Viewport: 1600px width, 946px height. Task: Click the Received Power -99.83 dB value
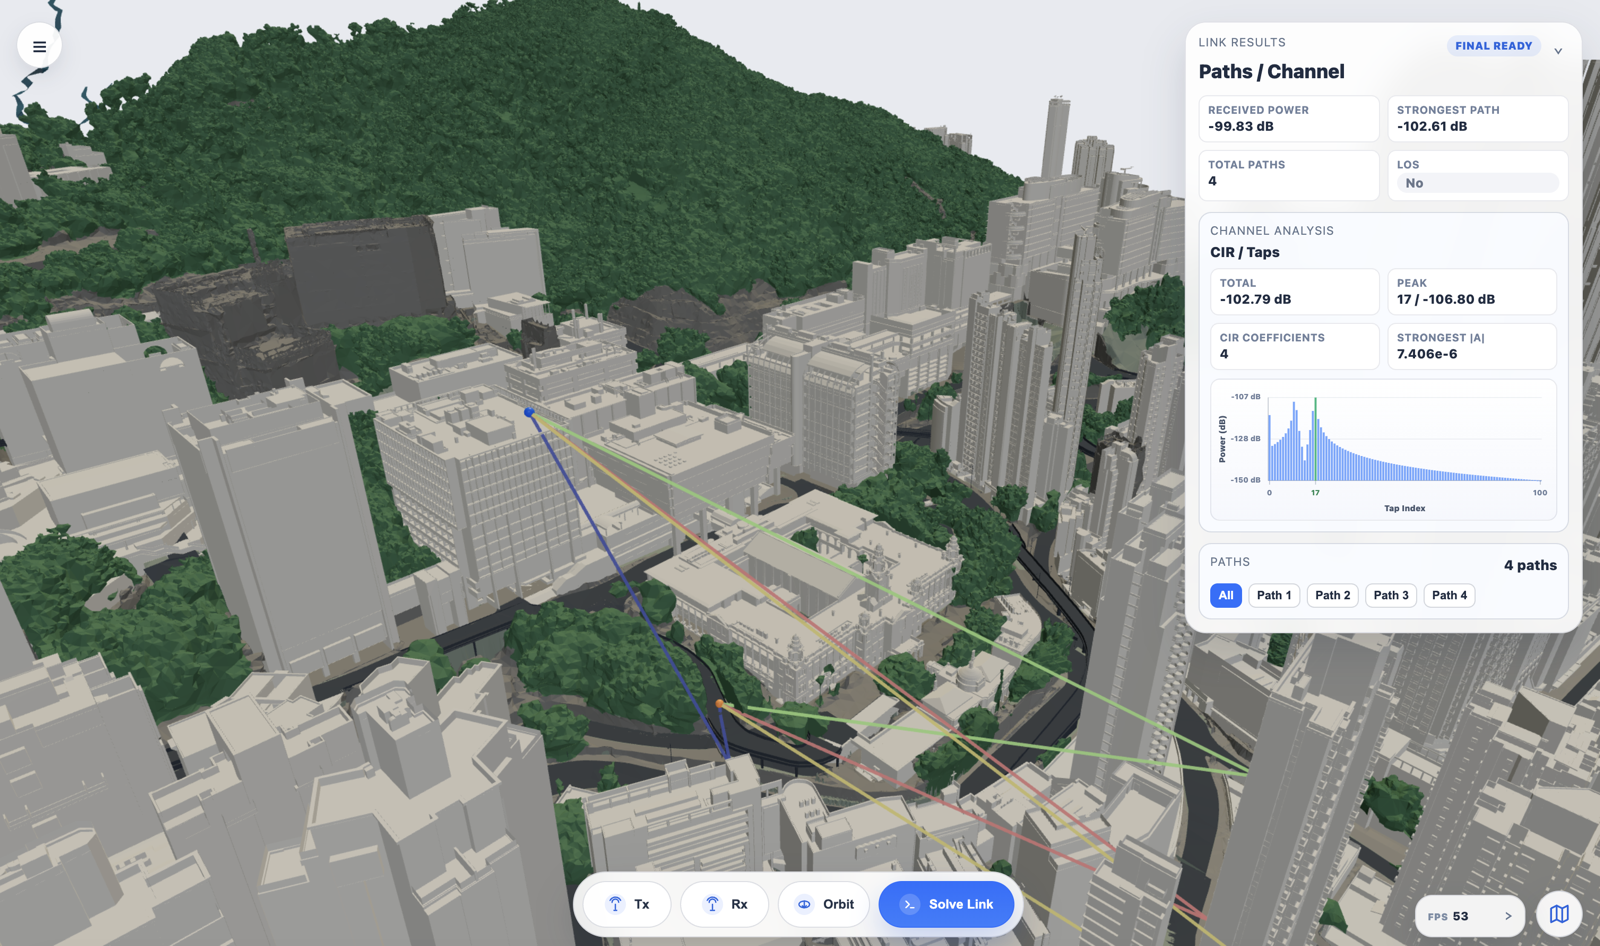pyautogui.click(x=1241, y=127)
